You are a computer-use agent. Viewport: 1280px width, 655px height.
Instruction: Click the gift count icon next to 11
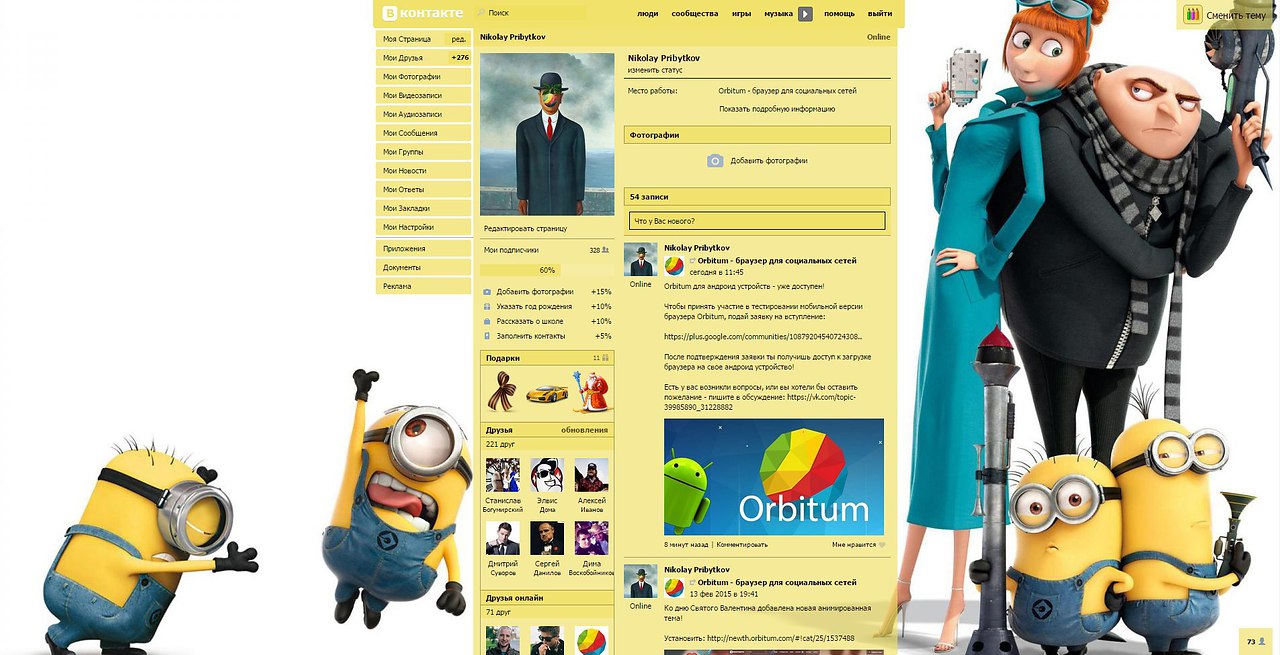point(607,357)
